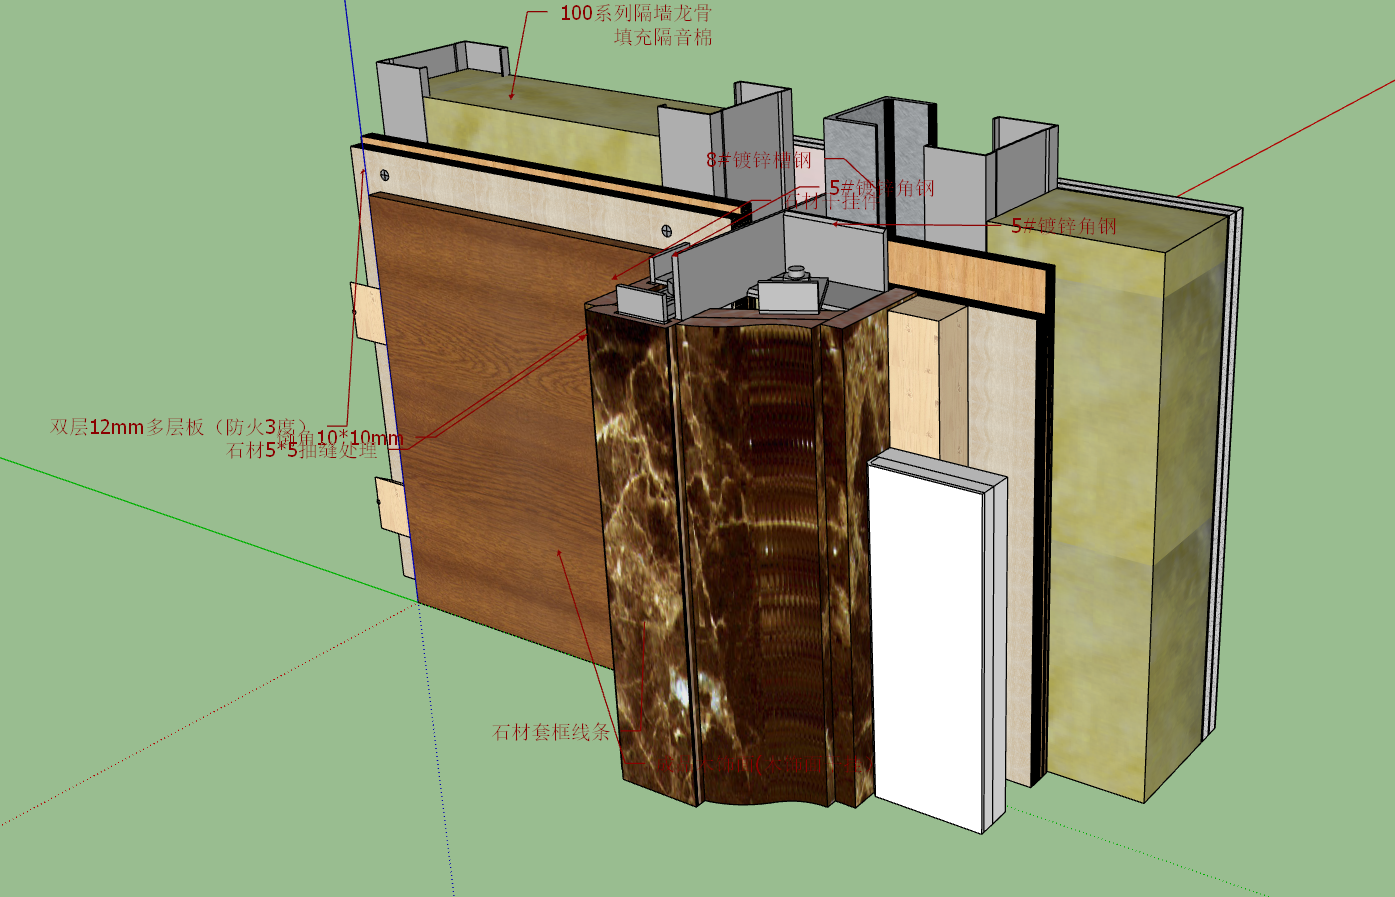Click the top-left screw head on plywood
This screenshot has width=1395, height=897.
click(x=385, y=175)
